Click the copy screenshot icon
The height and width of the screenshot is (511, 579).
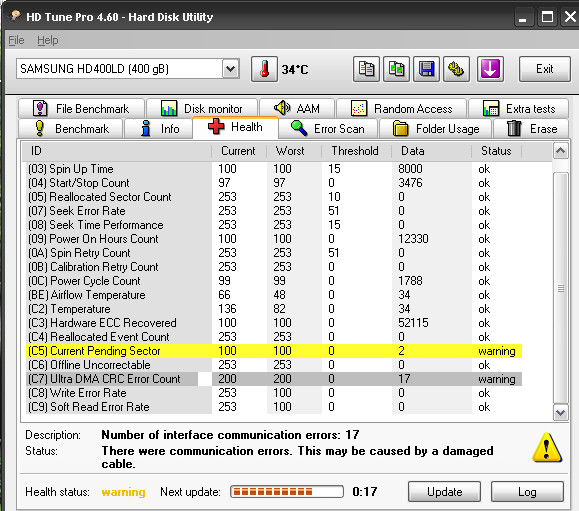397,69
